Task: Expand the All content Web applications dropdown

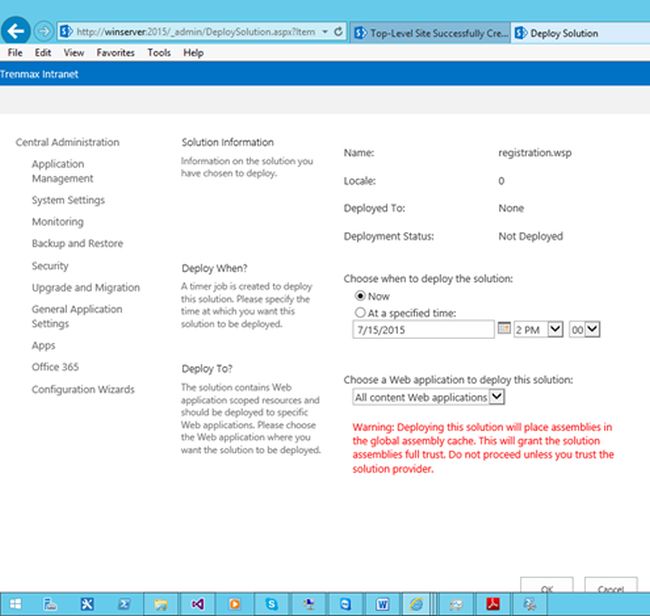Action: [x=428, y=397]
